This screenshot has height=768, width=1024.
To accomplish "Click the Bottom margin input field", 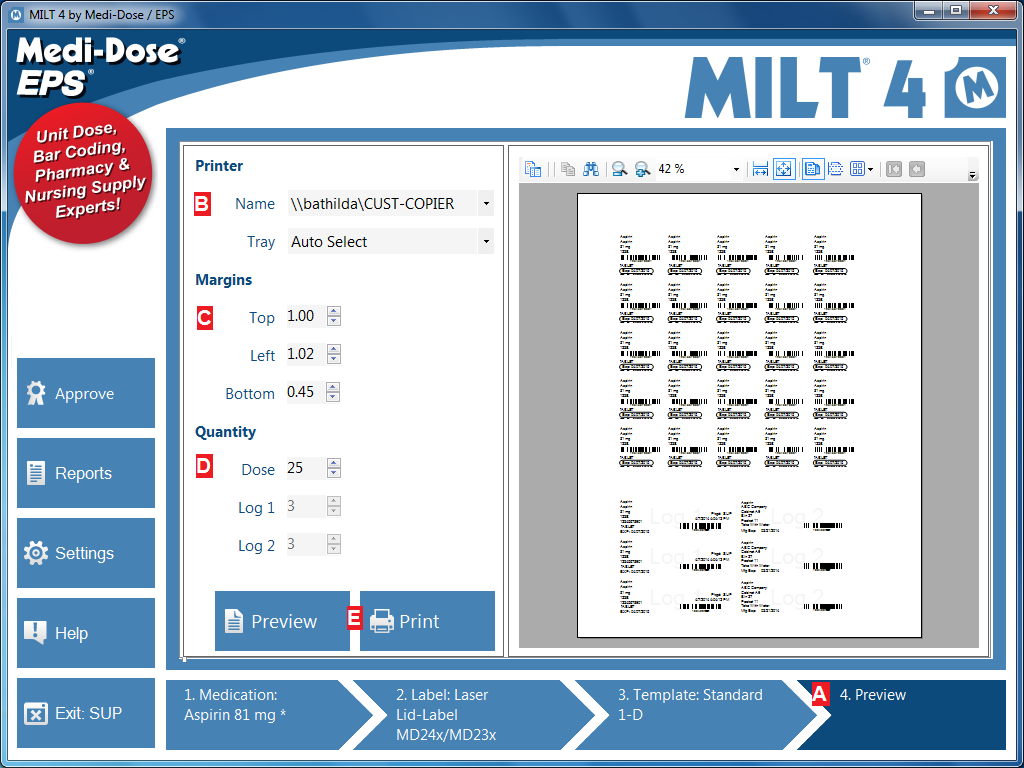I will pos(306,392).
